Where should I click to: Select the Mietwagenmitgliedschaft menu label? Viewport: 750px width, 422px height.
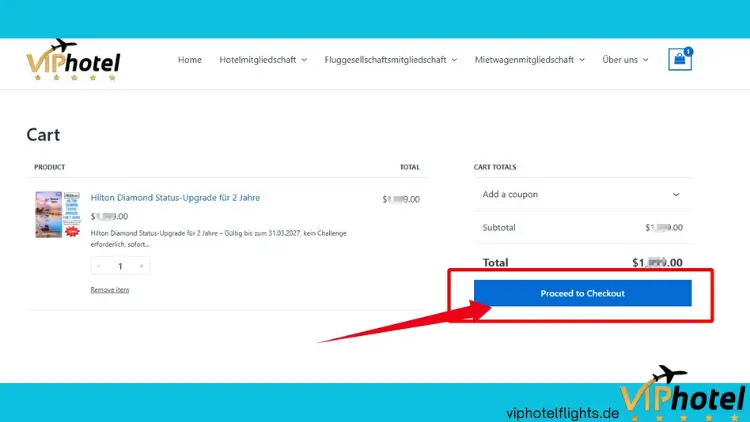point(525,60)
